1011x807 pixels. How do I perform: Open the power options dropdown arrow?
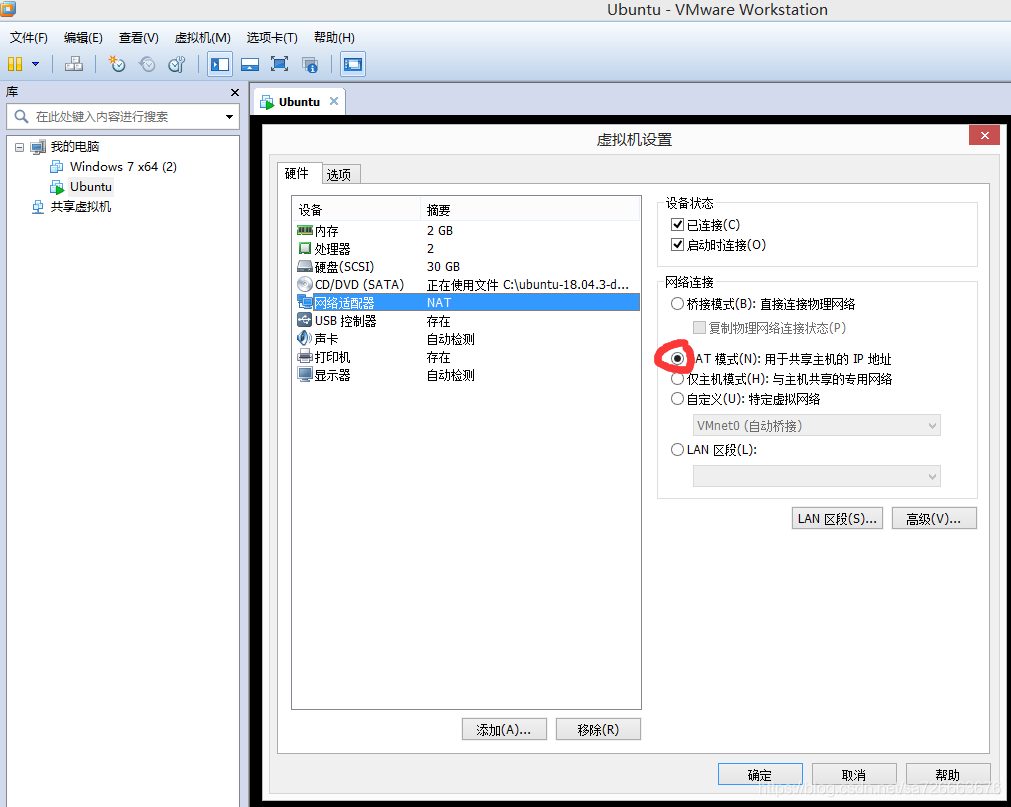(x=35, y=64)
